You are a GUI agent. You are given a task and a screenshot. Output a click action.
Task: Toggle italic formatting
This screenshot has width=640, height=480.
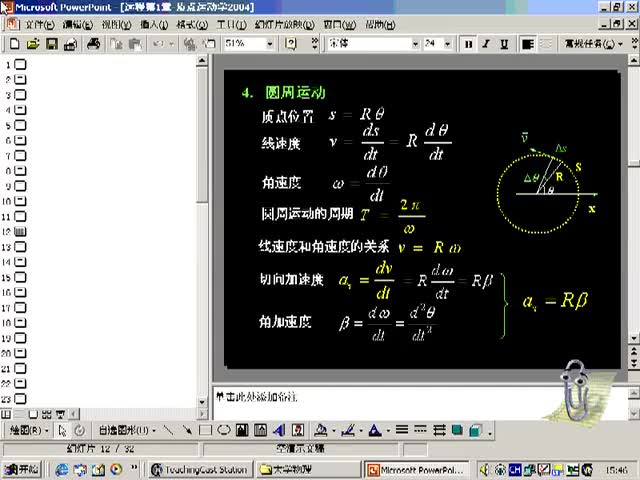[x=486, y=44]
